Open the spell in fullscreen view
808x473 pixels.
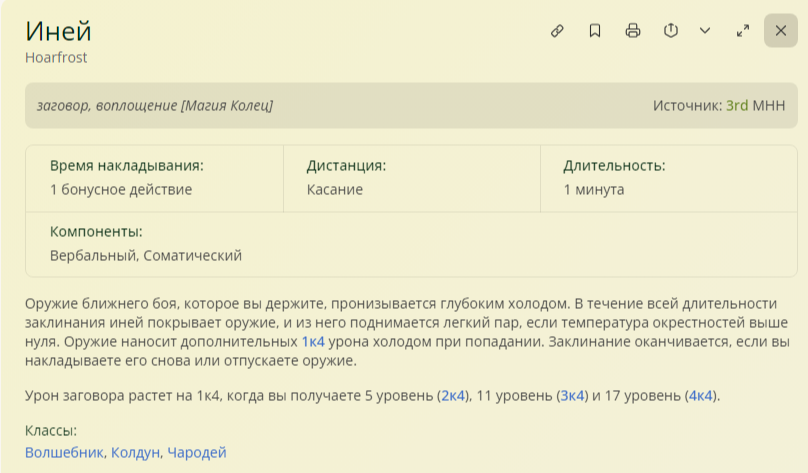[x=743, y=31]
